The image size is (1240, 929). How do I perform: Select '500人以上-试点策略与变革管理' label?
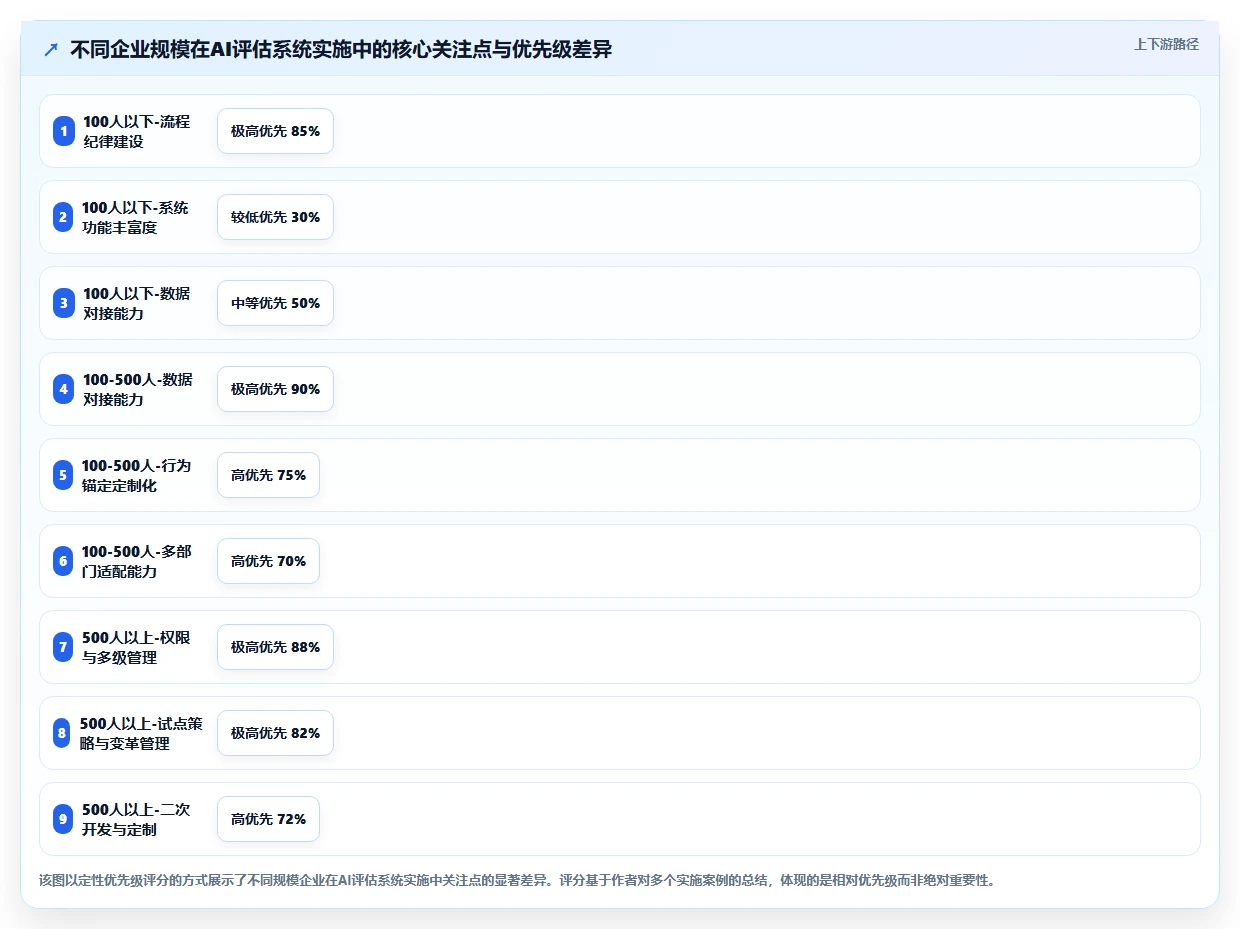[x=141, y=733]
